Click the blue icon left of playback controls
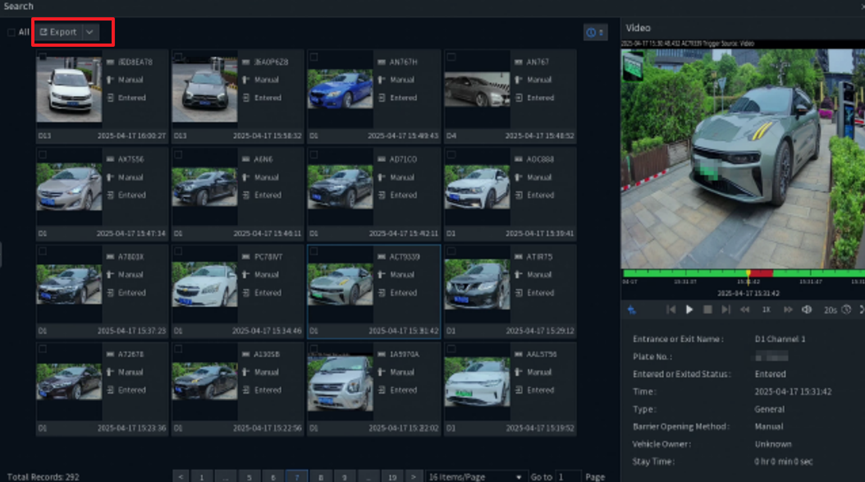The image size is (865, 482). point(632,310)
